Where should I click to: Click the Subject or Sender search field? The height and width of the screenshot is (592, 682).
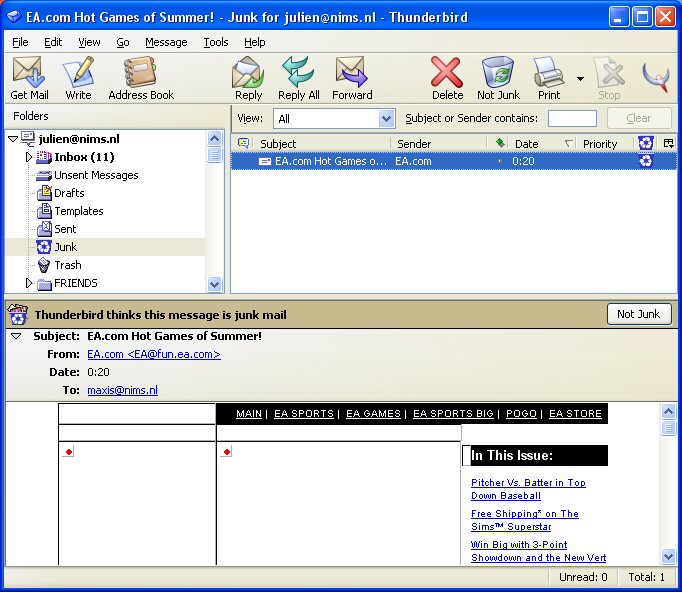tap(572, 118)
